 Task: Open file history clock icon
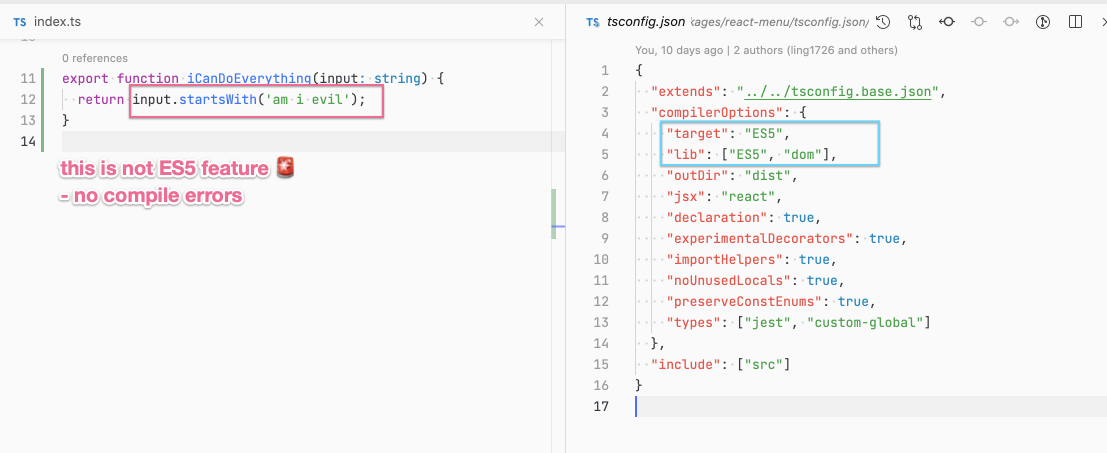882,23
